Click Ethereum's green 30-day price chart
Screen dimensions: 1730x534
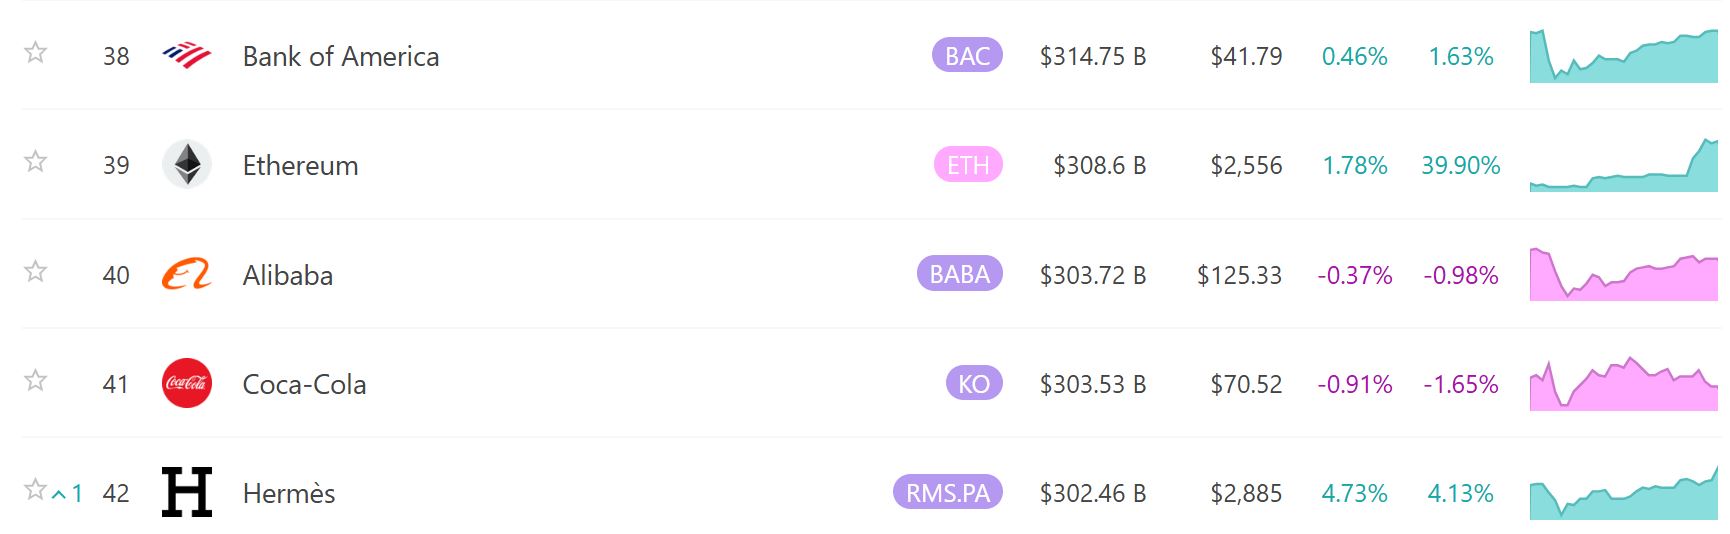(x=1623, y=167)
